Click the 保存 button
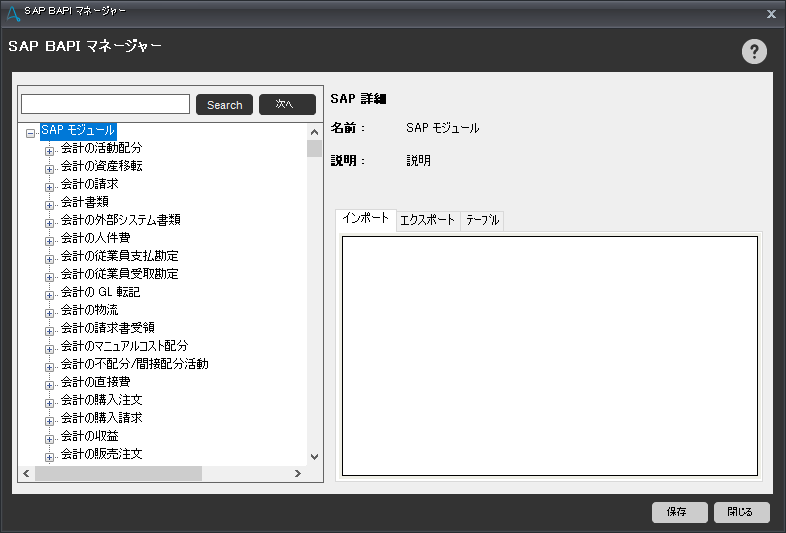 tap(679, 512)
